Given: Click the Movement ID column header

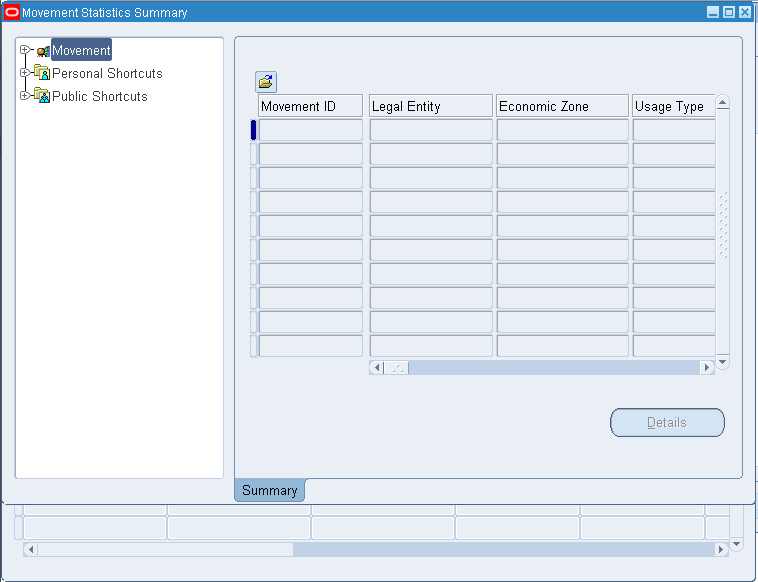Looking at the screenshot, I should (x=310, y=106).
